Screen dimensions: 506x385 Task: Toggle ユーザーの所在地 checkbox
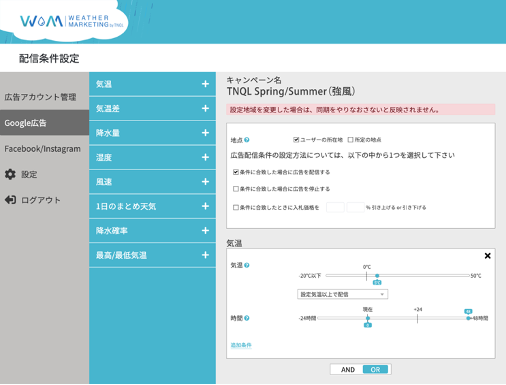[x=296, y=140]
